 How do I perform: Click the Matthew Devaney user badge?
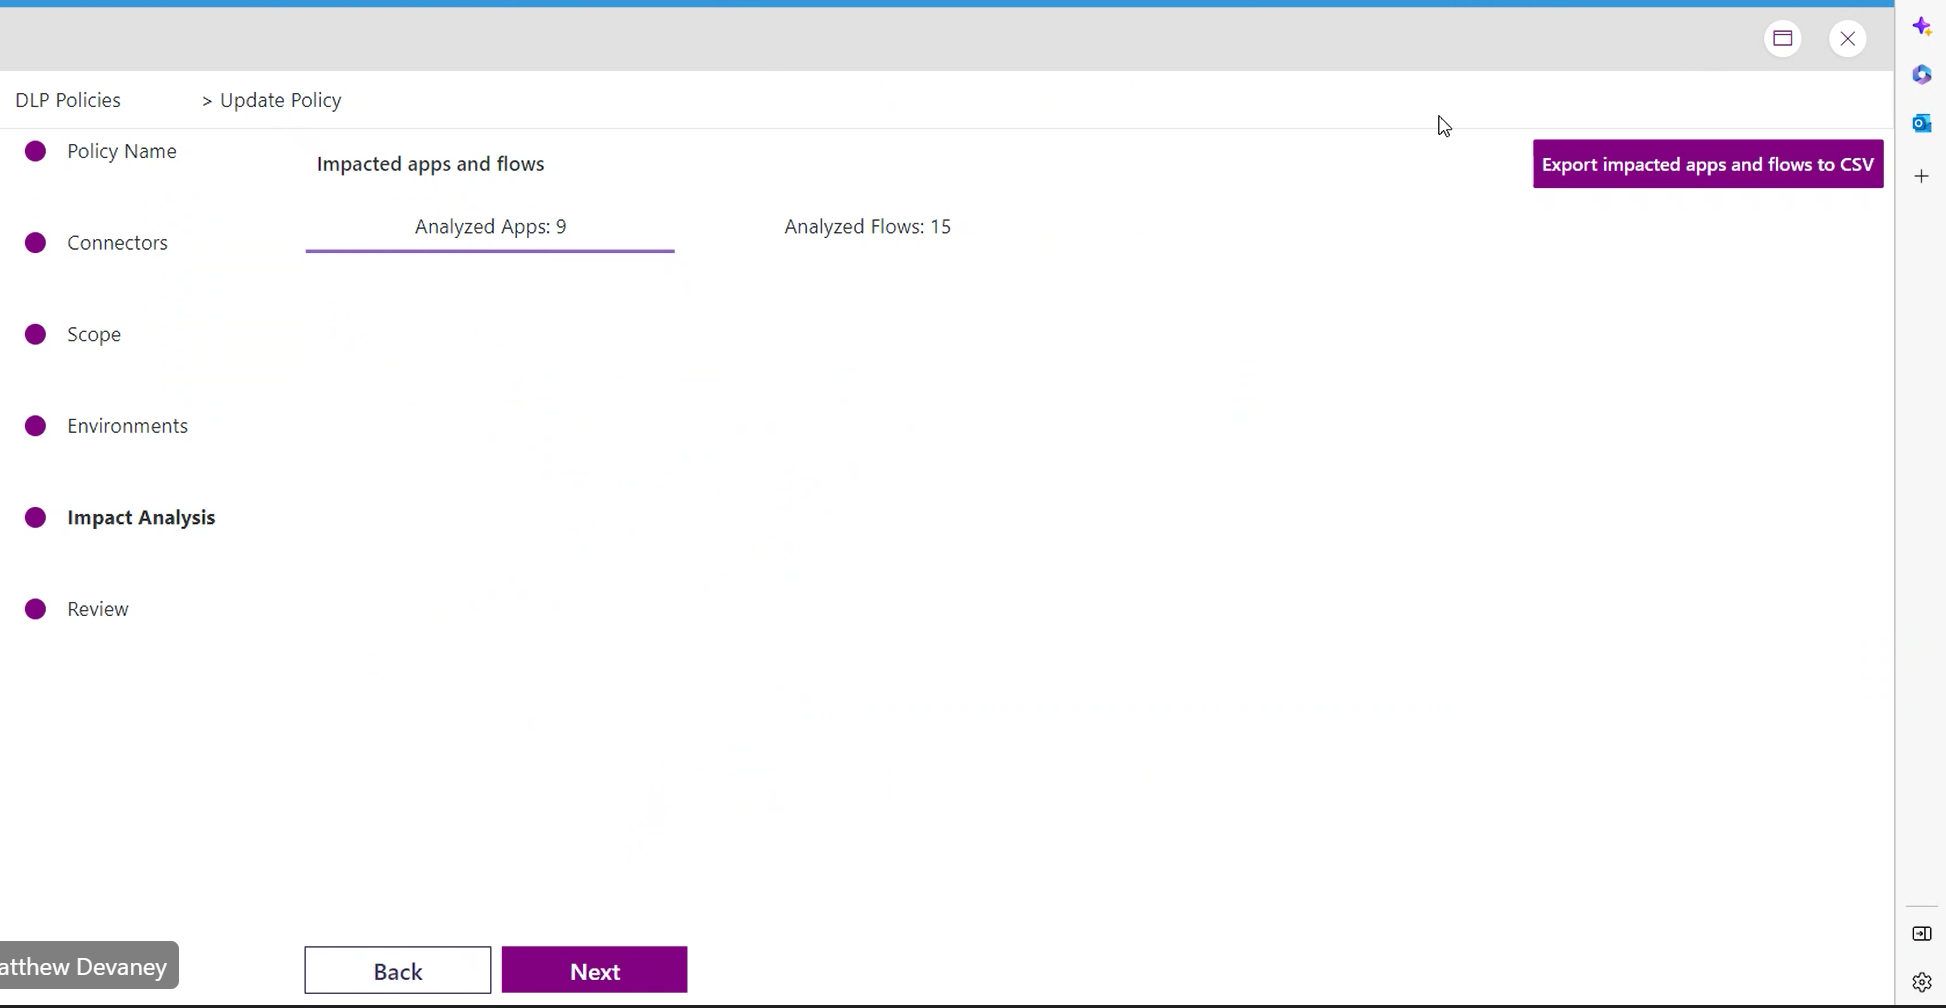83,965
